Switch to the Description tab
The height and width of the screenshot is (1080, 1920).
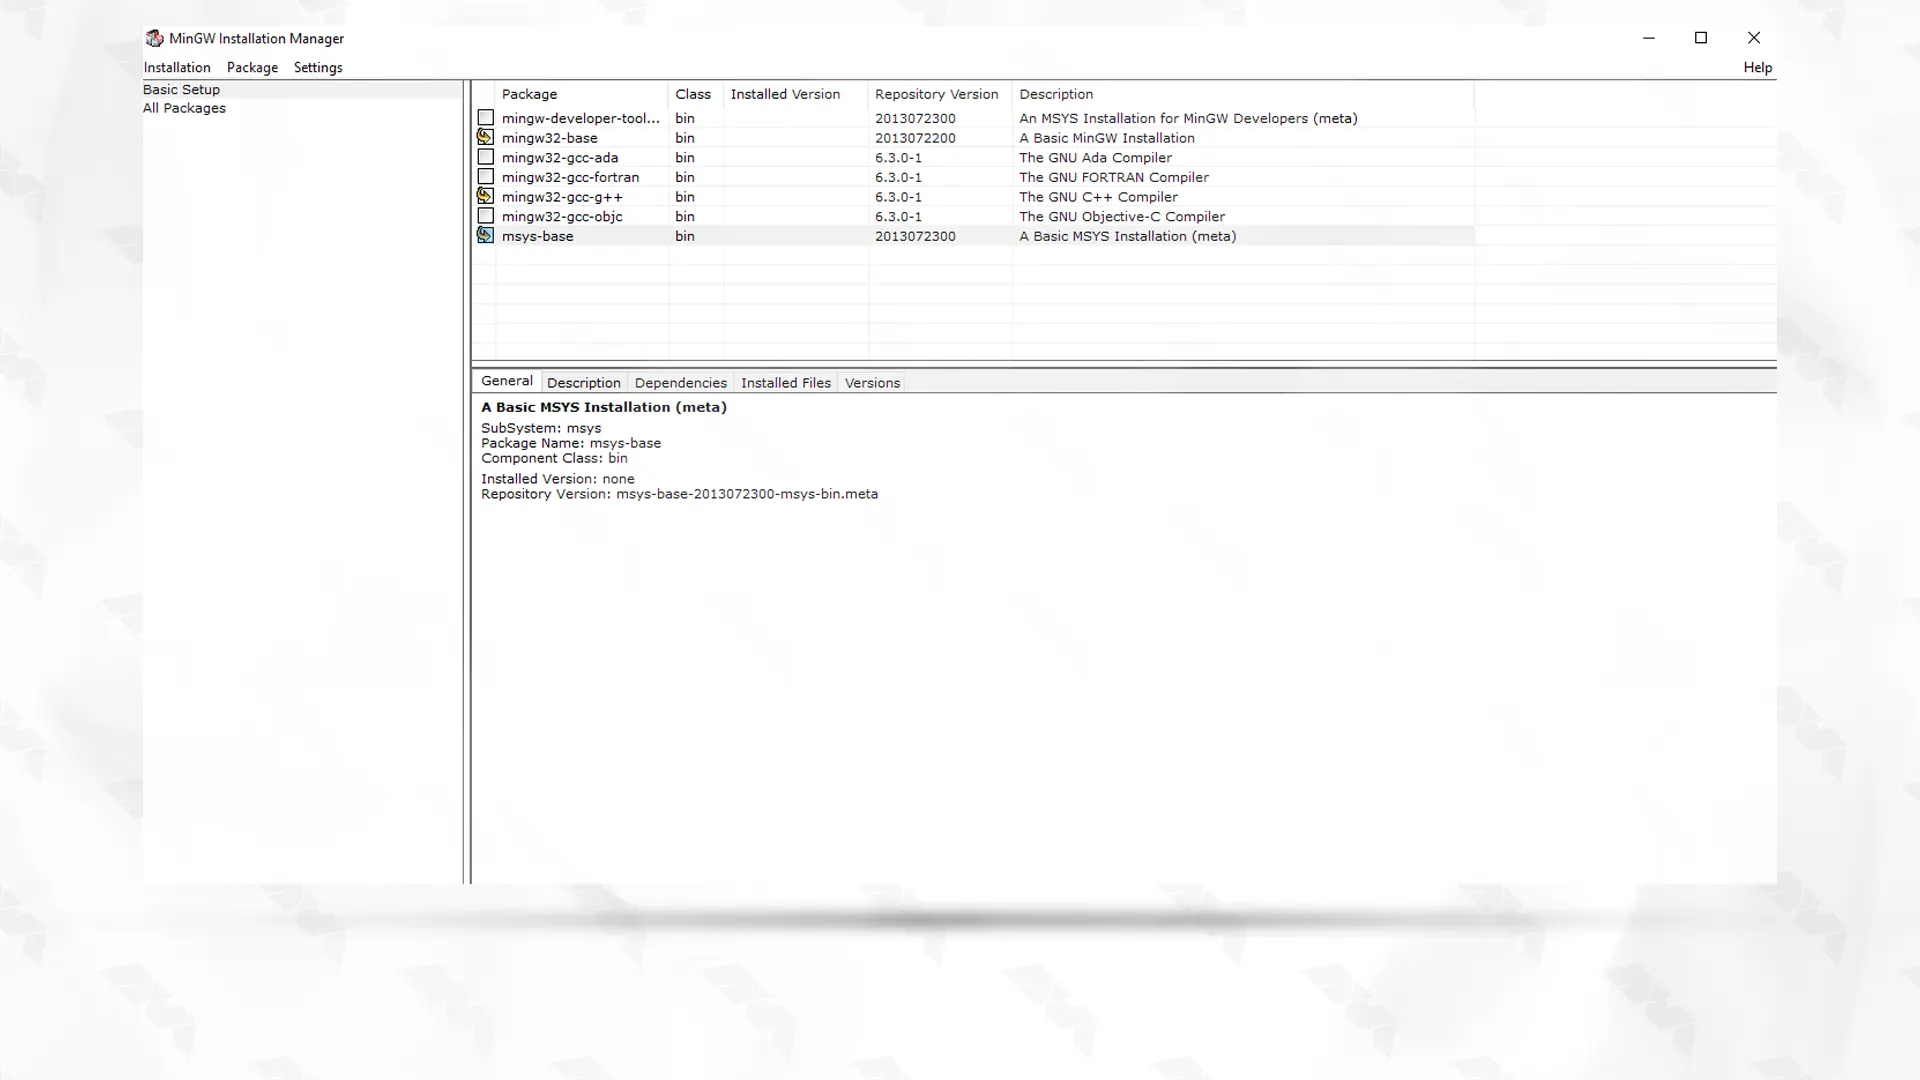tap(584, 383)
